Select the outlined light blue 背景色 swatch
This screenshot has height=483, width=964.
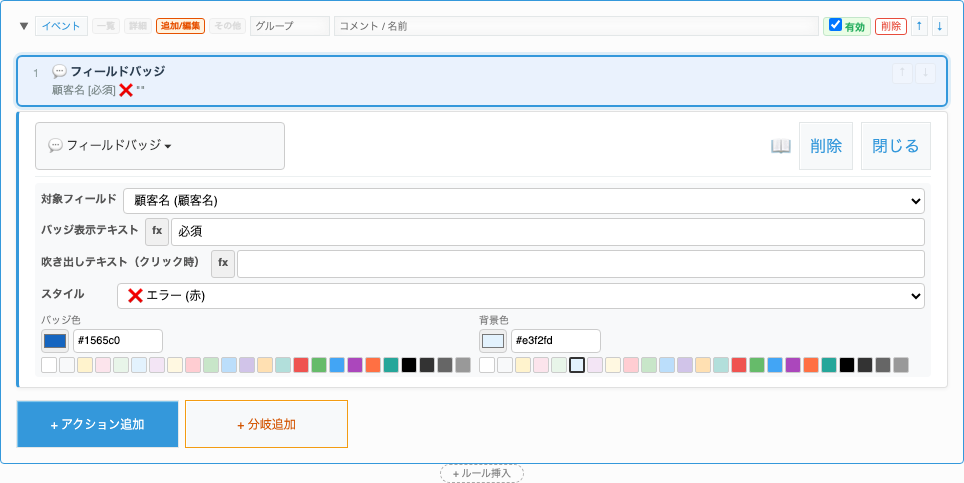pos(577,365)
